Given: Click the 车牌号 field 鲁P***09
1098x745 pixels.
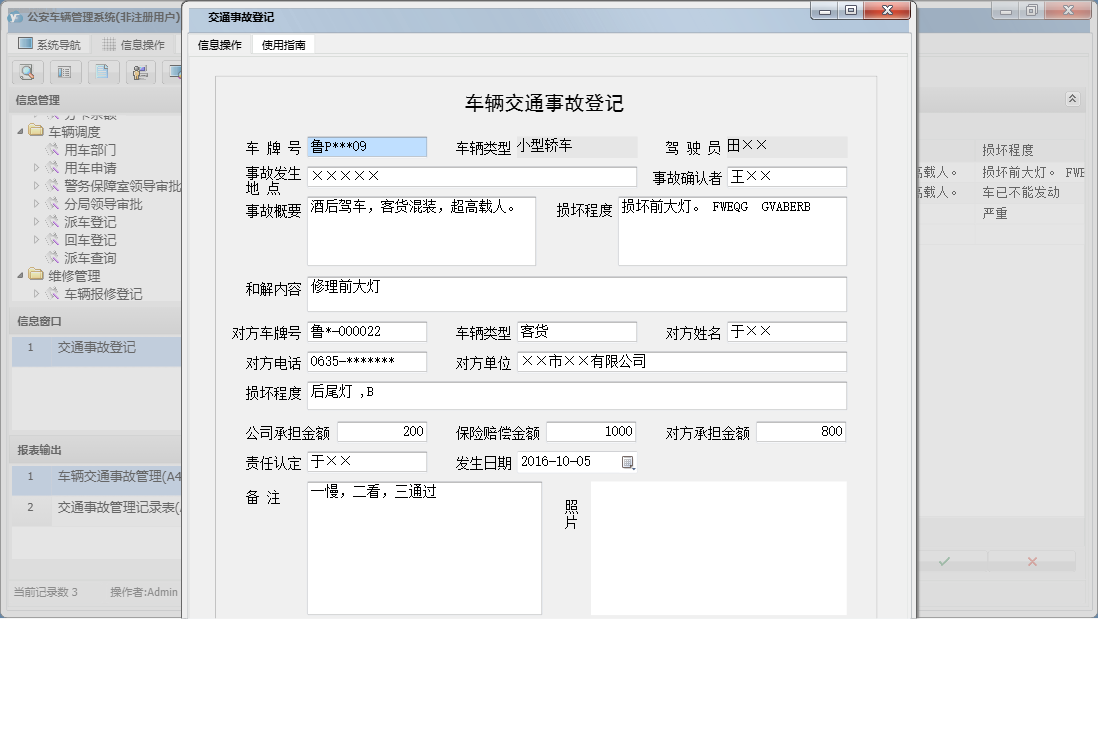Looking at the screenshot, I should [x=367, y=146].
